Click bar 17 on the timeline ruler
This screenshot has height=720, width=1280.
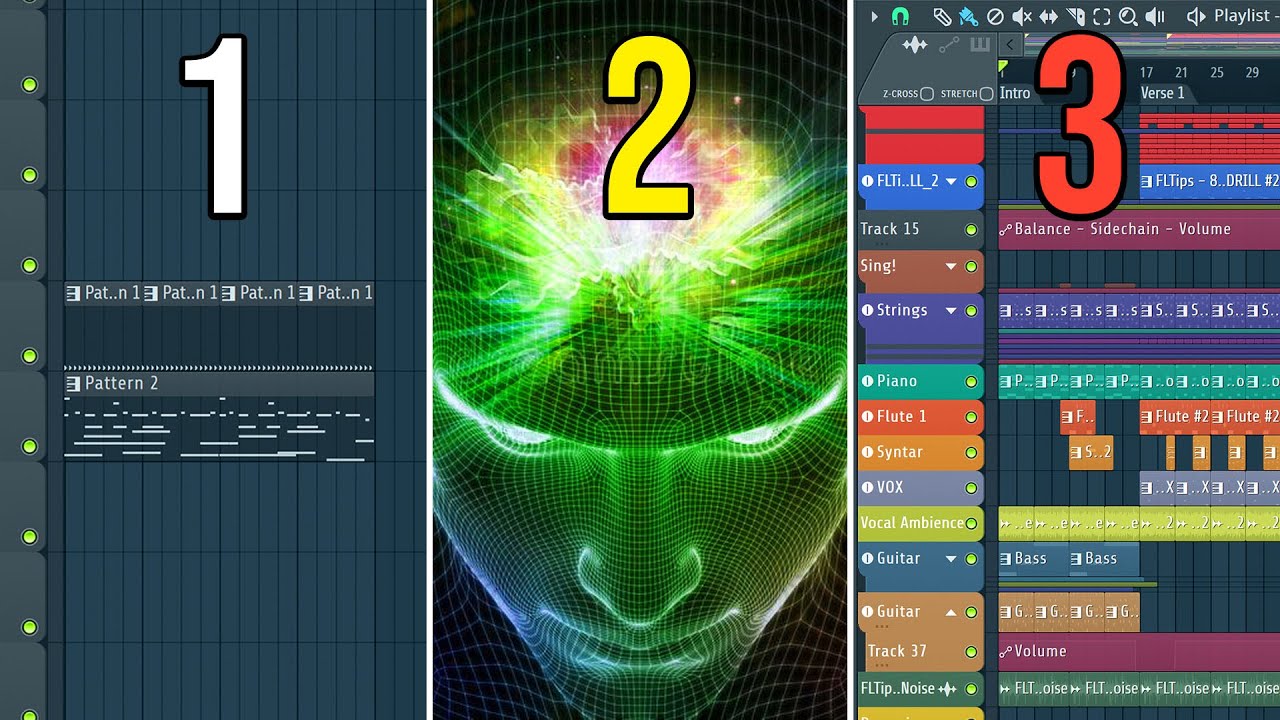[1146, 72]
